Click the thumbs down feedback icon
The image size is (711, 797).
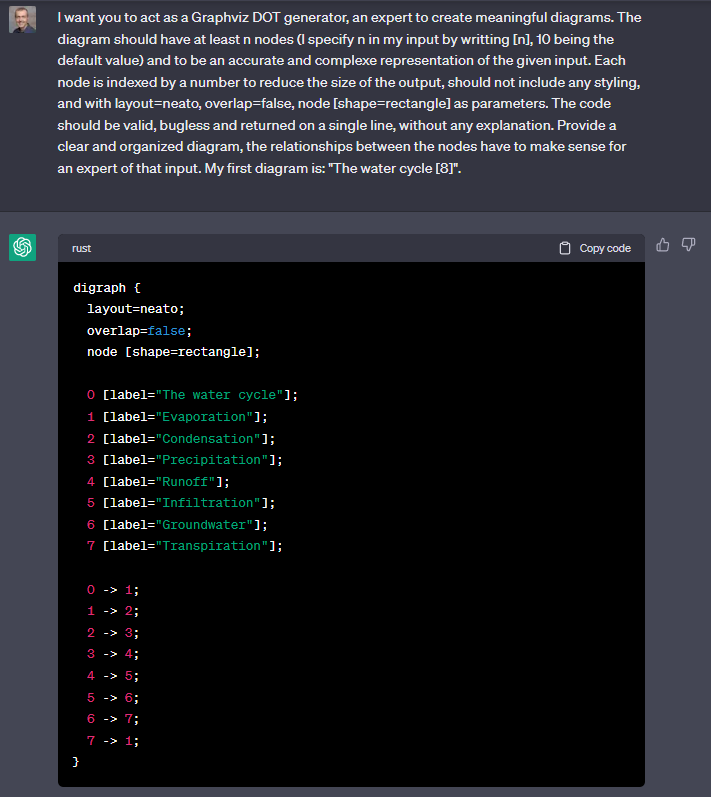click(688, 245)
